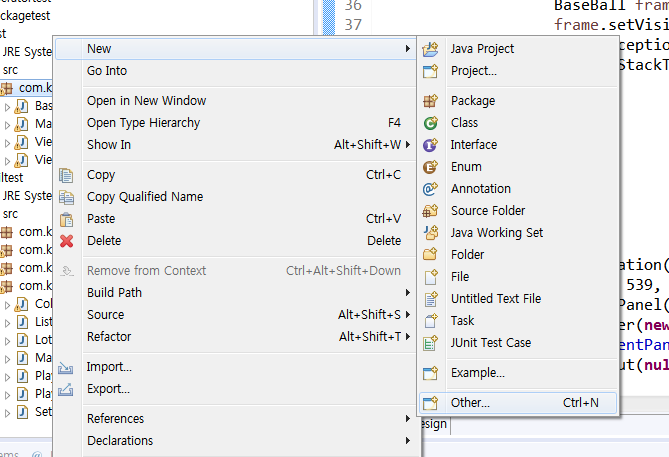Image resolution: width=669 pixels, height=457 pixels.
Task: Click the JUnit Test Case icon
Action: click(430, 343)
